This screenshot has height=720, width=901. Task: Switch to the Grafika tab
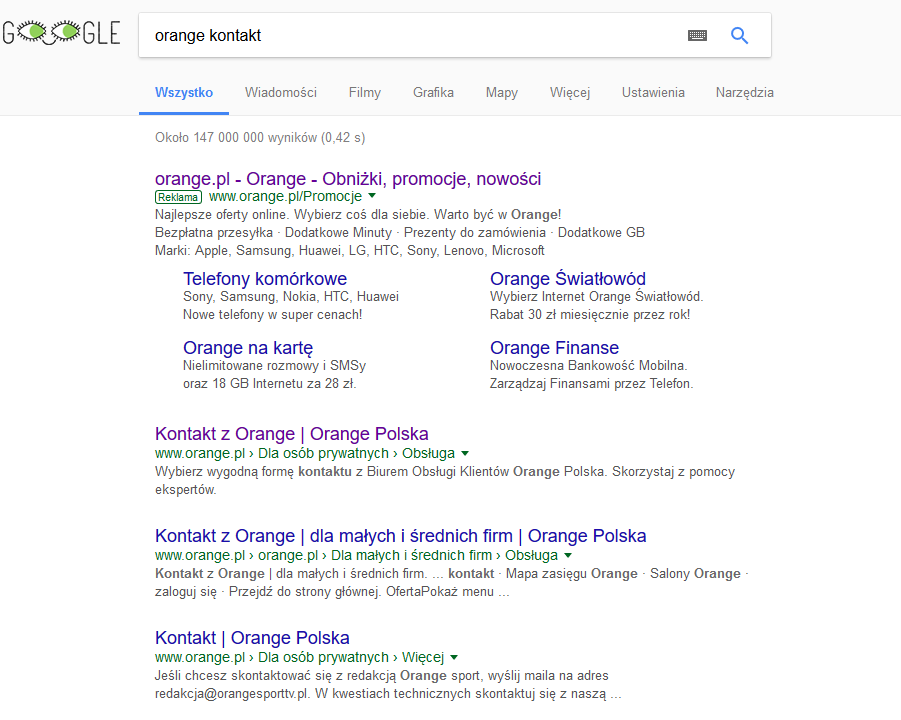[x=433, y=92]
